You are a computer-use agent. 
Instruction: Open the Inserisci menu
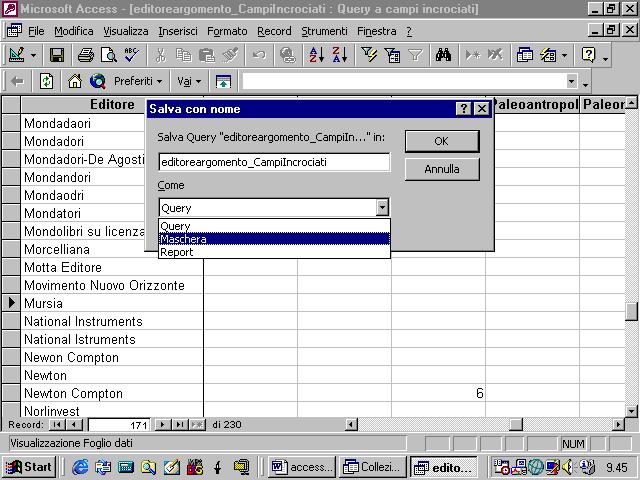point(178,31)
